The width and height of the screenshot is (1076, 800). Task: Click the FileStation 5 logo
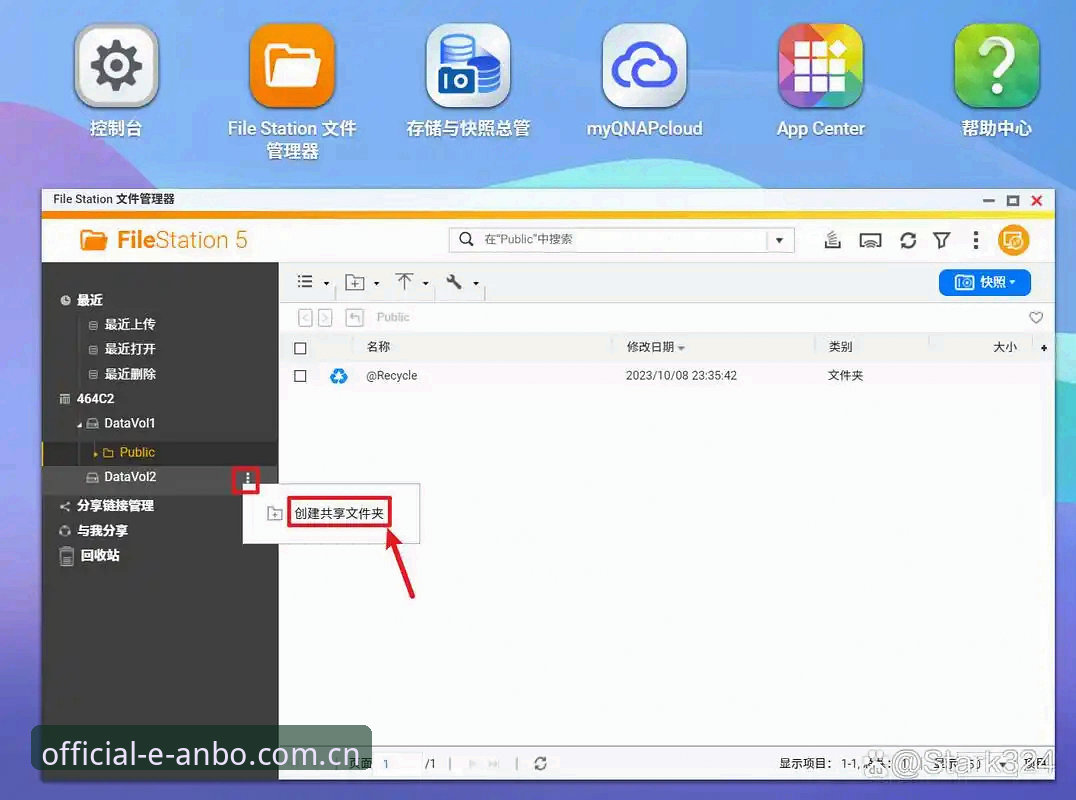[163, 240]
